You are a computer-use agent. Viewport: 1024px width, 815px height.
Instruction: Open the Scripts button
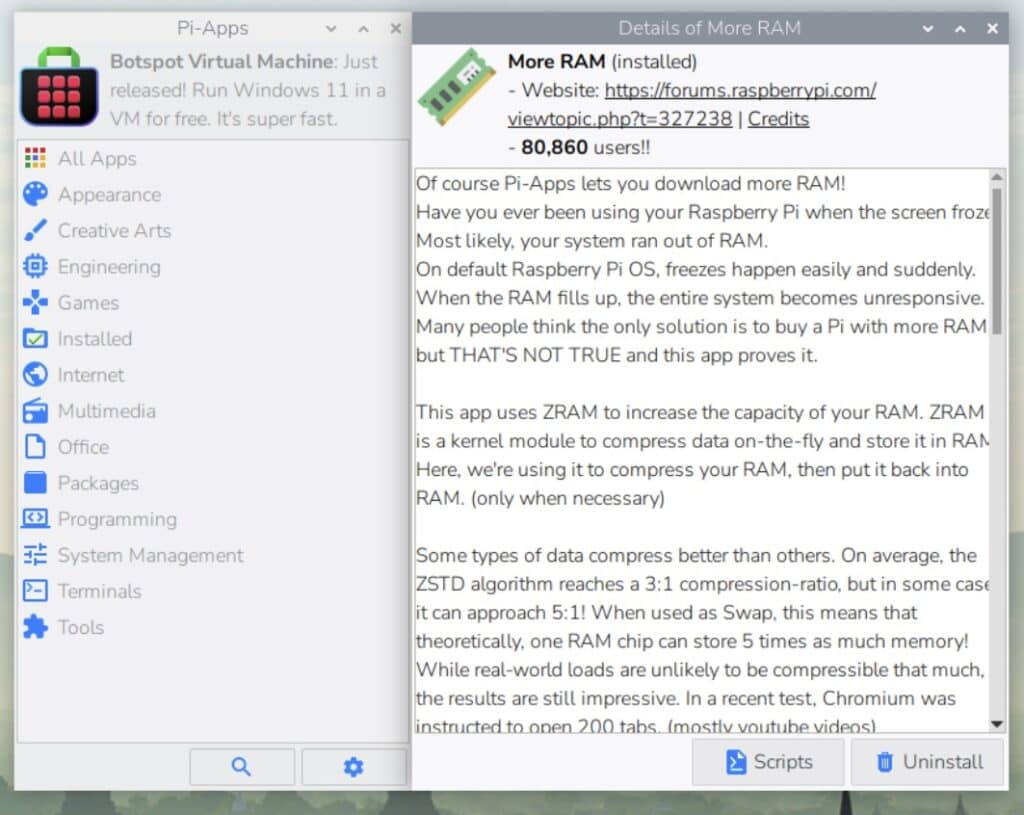pyautogui.click(x=768, y=762)
